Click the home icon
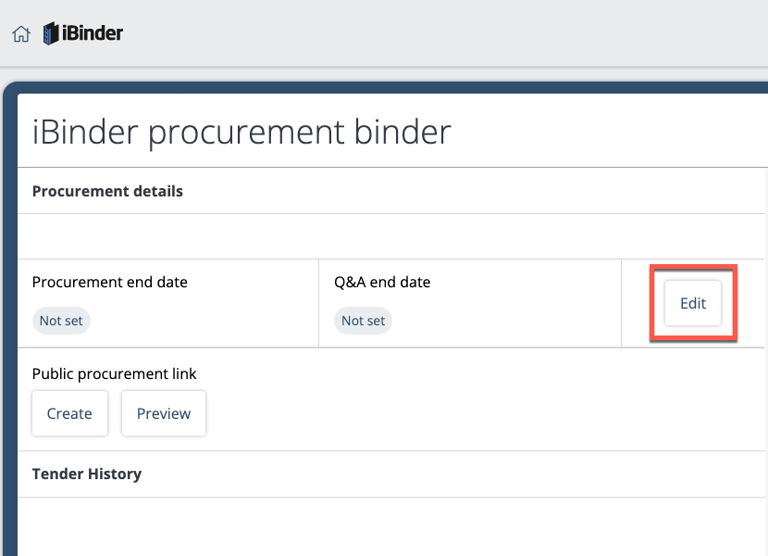This screenshot has height=556, width=768. (x=21, y=34)
